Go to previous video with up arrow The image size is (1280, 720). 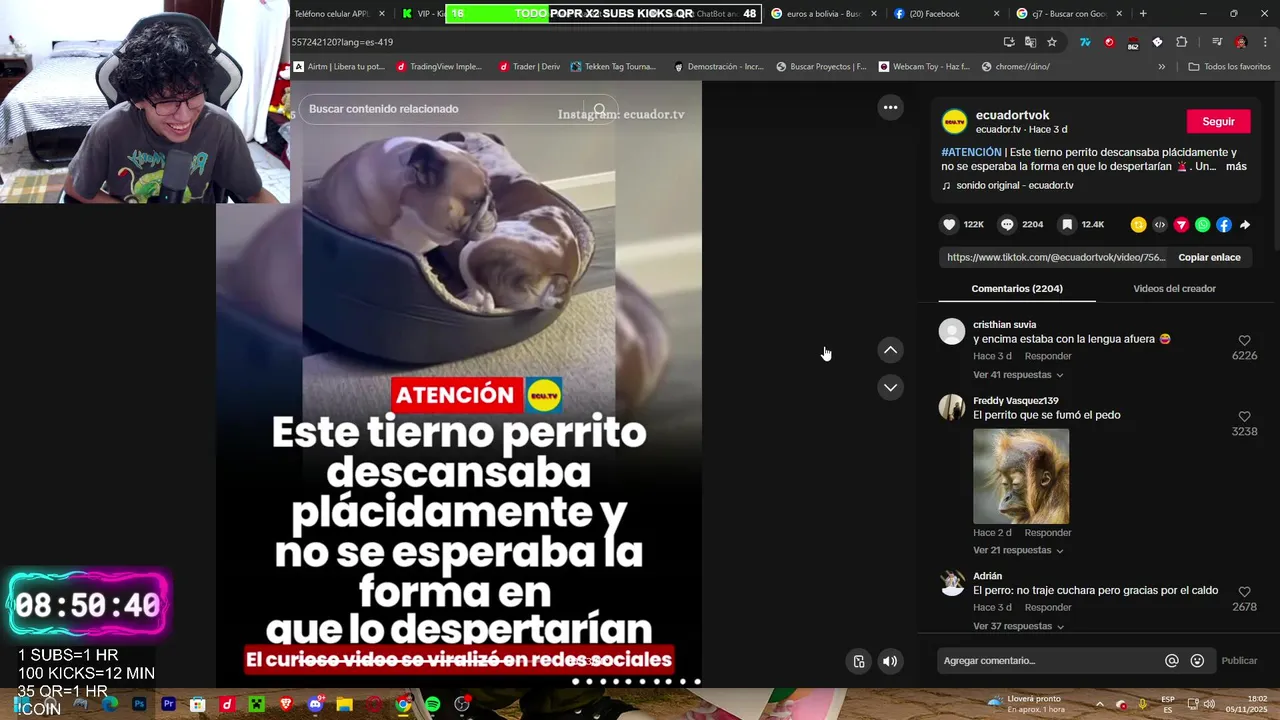coord(890,350)
